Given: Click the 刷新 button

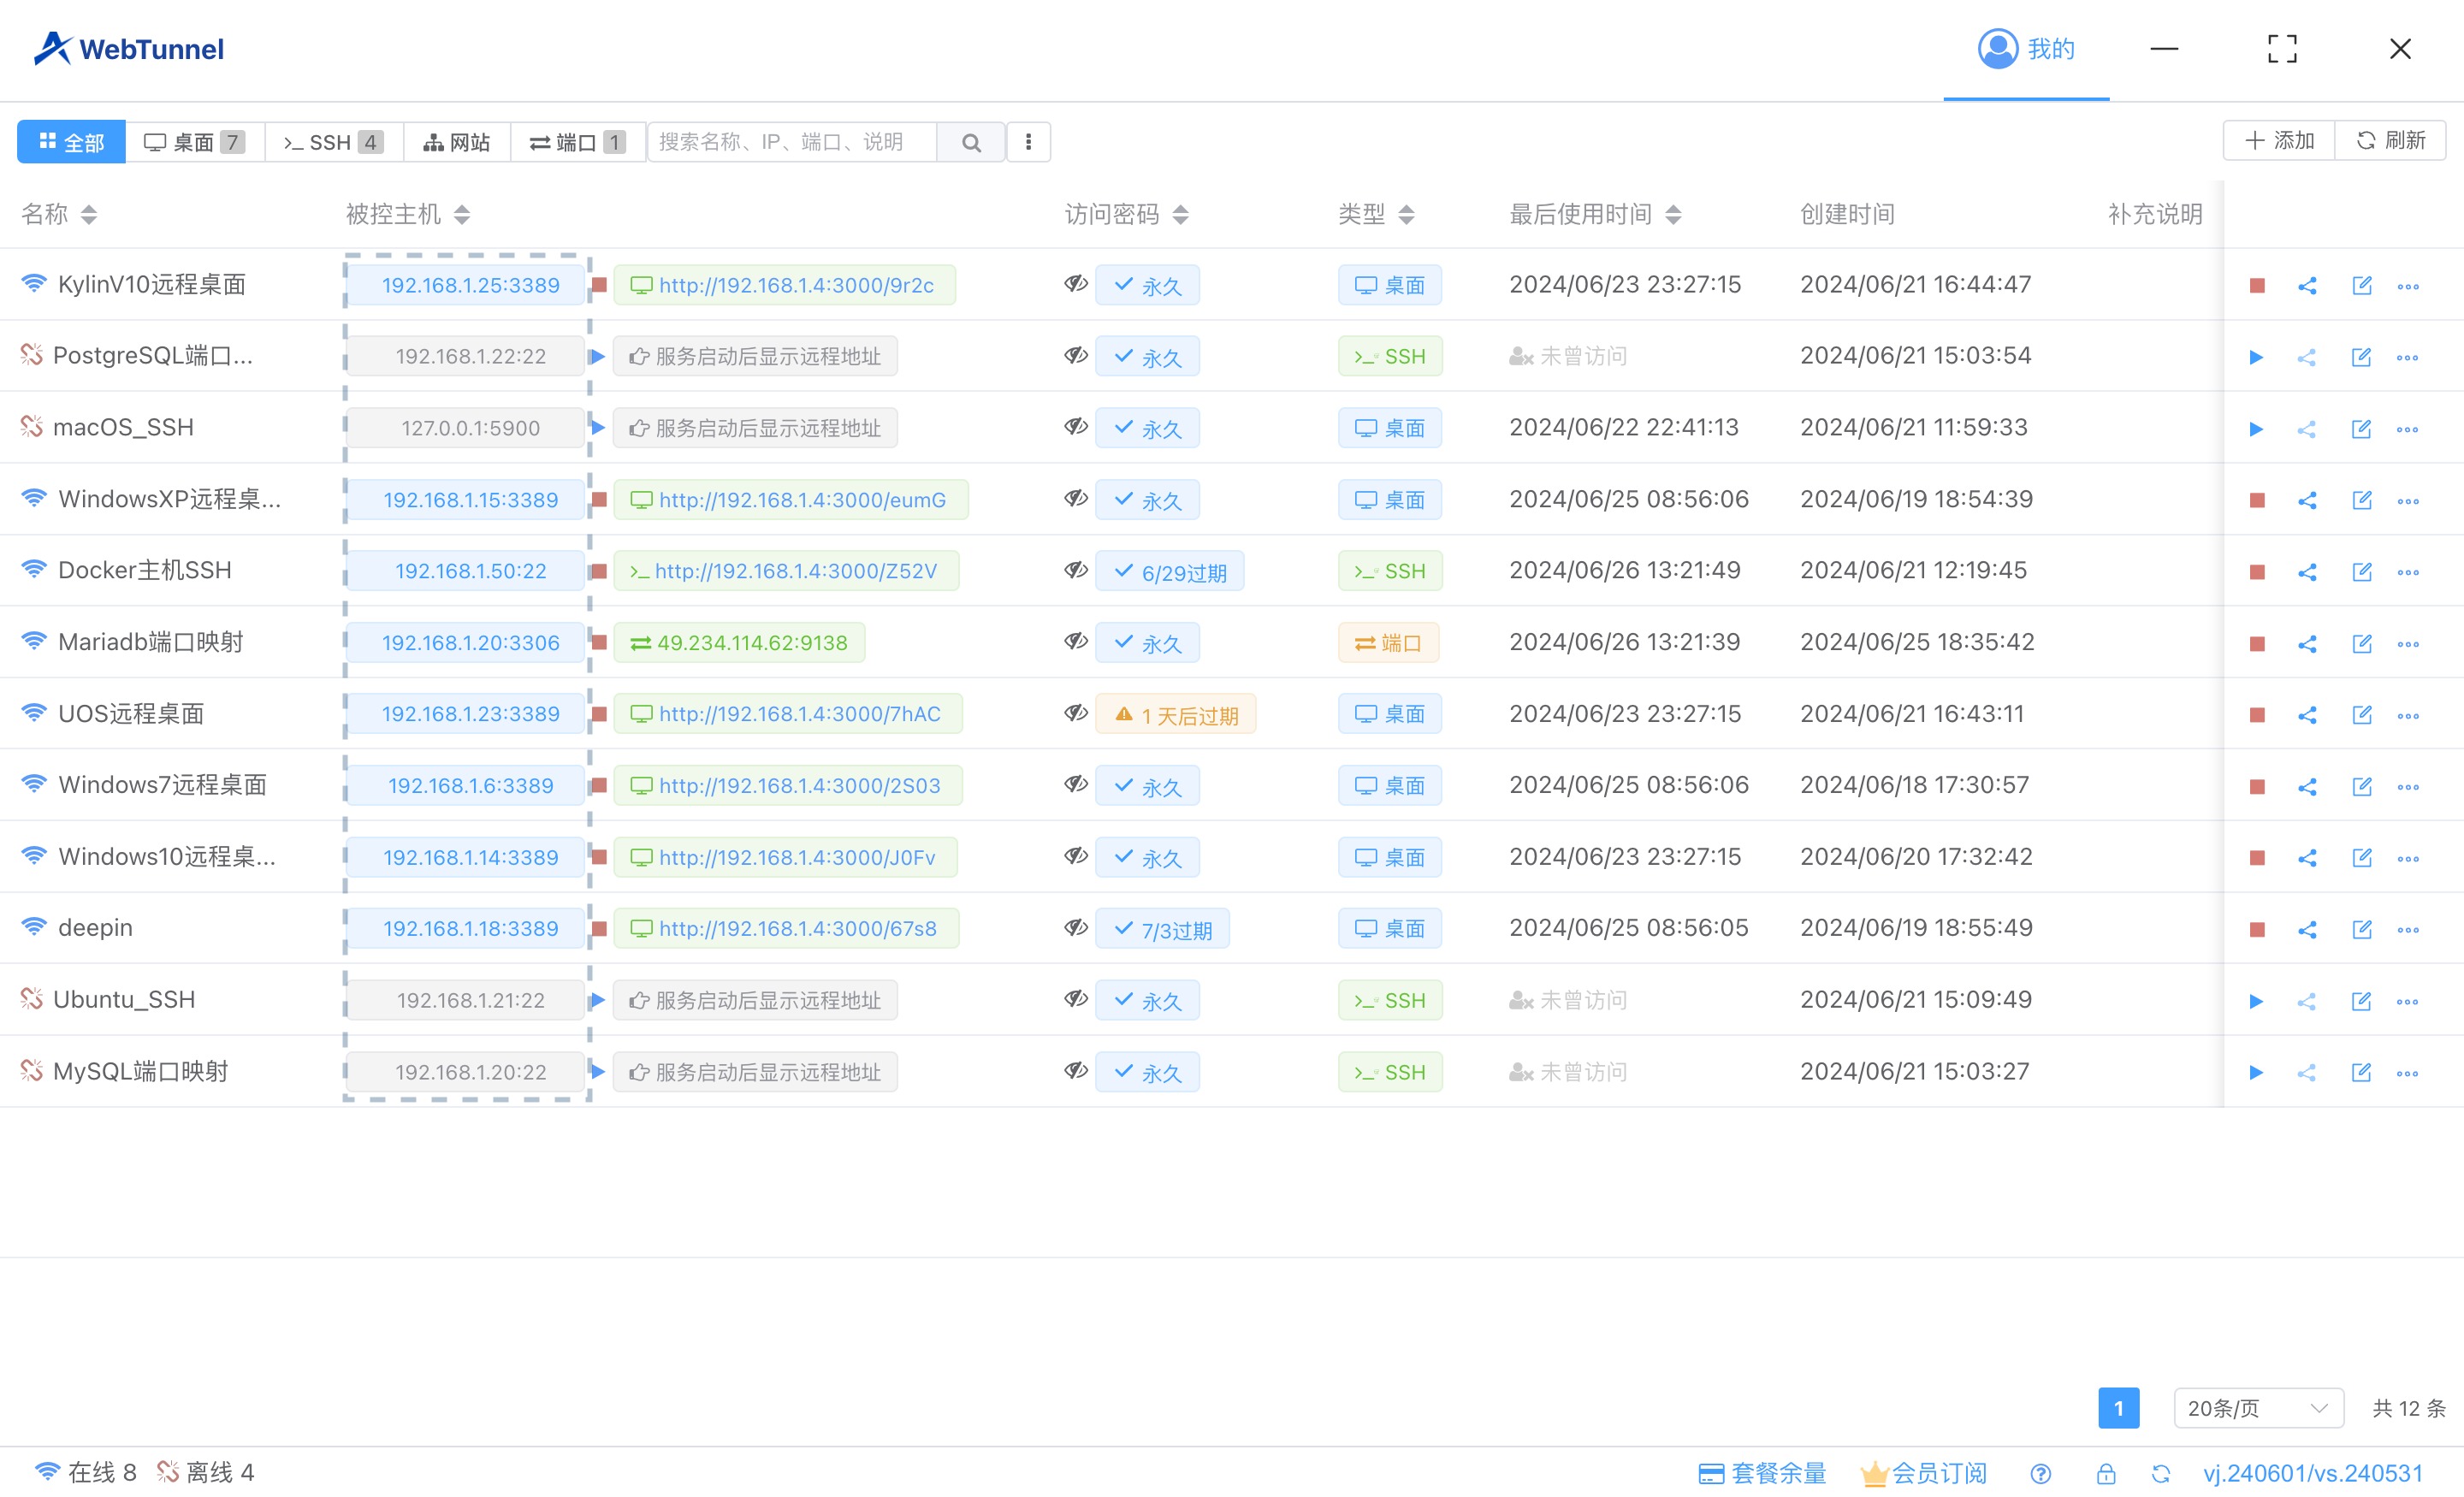Looking at the screenshot, I should pyautogui.click(x=2391, y=140).
